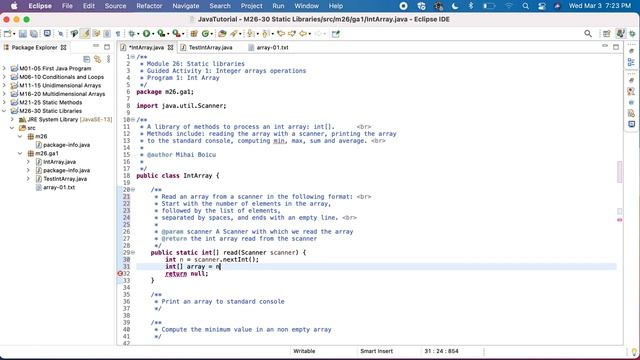640x360 pixels.
Task: Click the Back navigation arrow
Action: click(303, 34)
